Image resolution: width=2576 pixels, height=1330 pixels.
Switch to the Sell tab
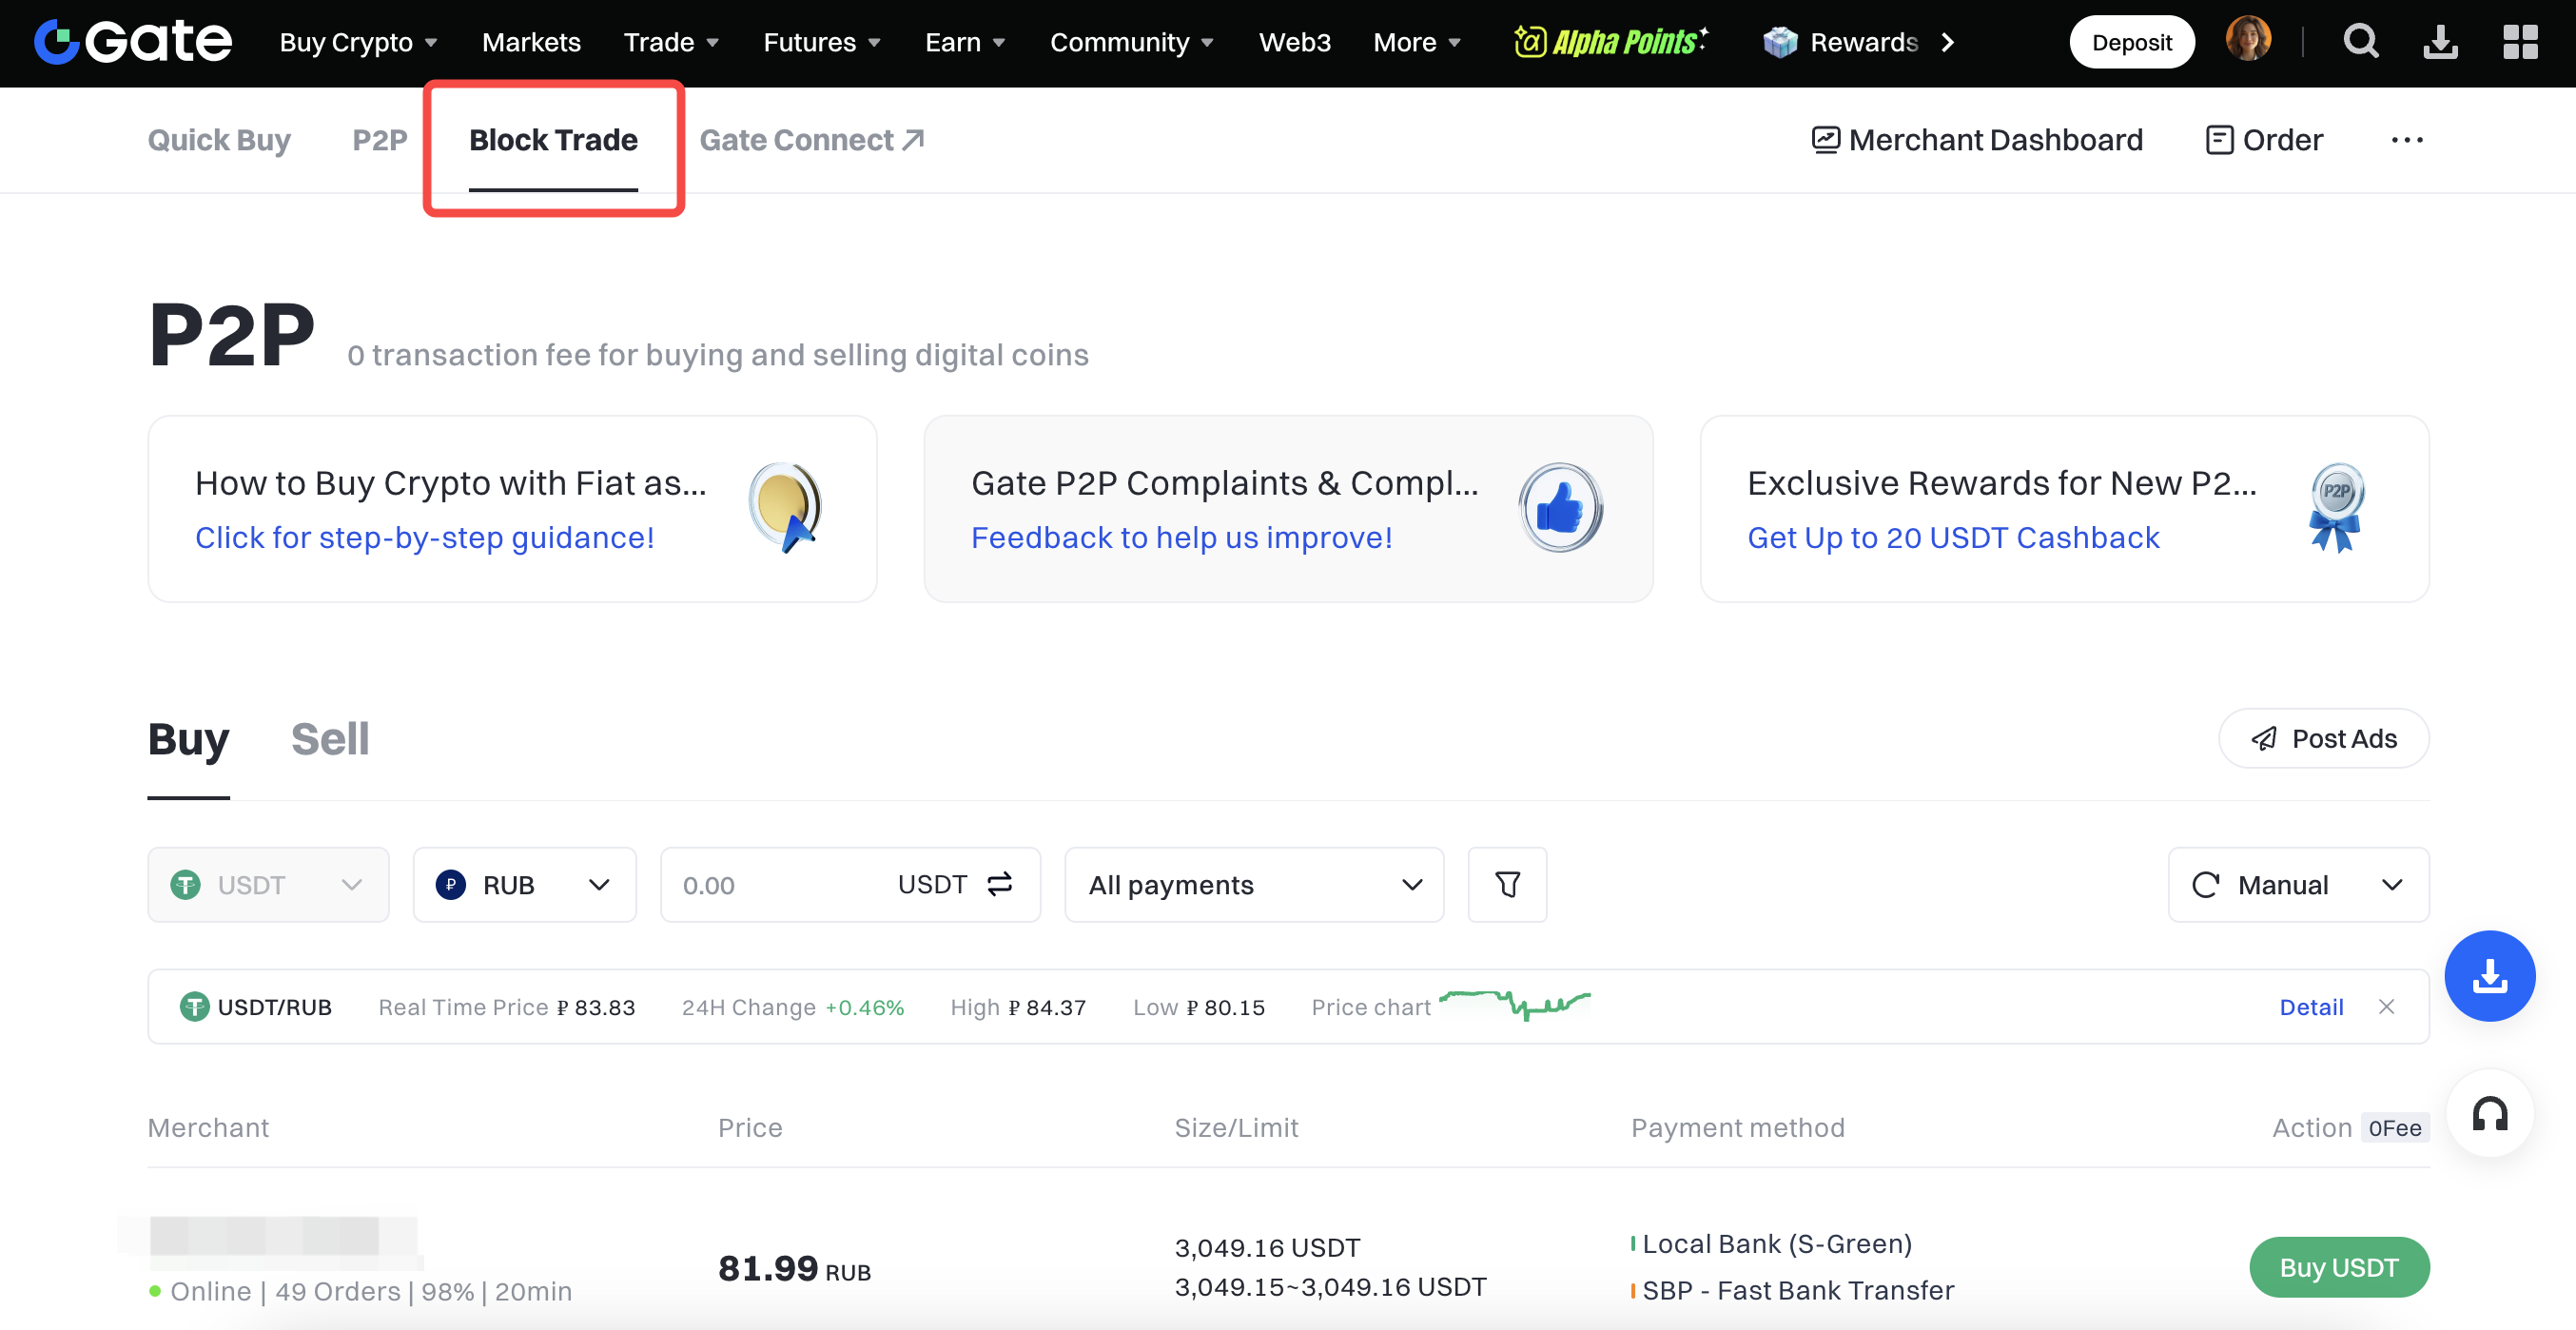330,739
